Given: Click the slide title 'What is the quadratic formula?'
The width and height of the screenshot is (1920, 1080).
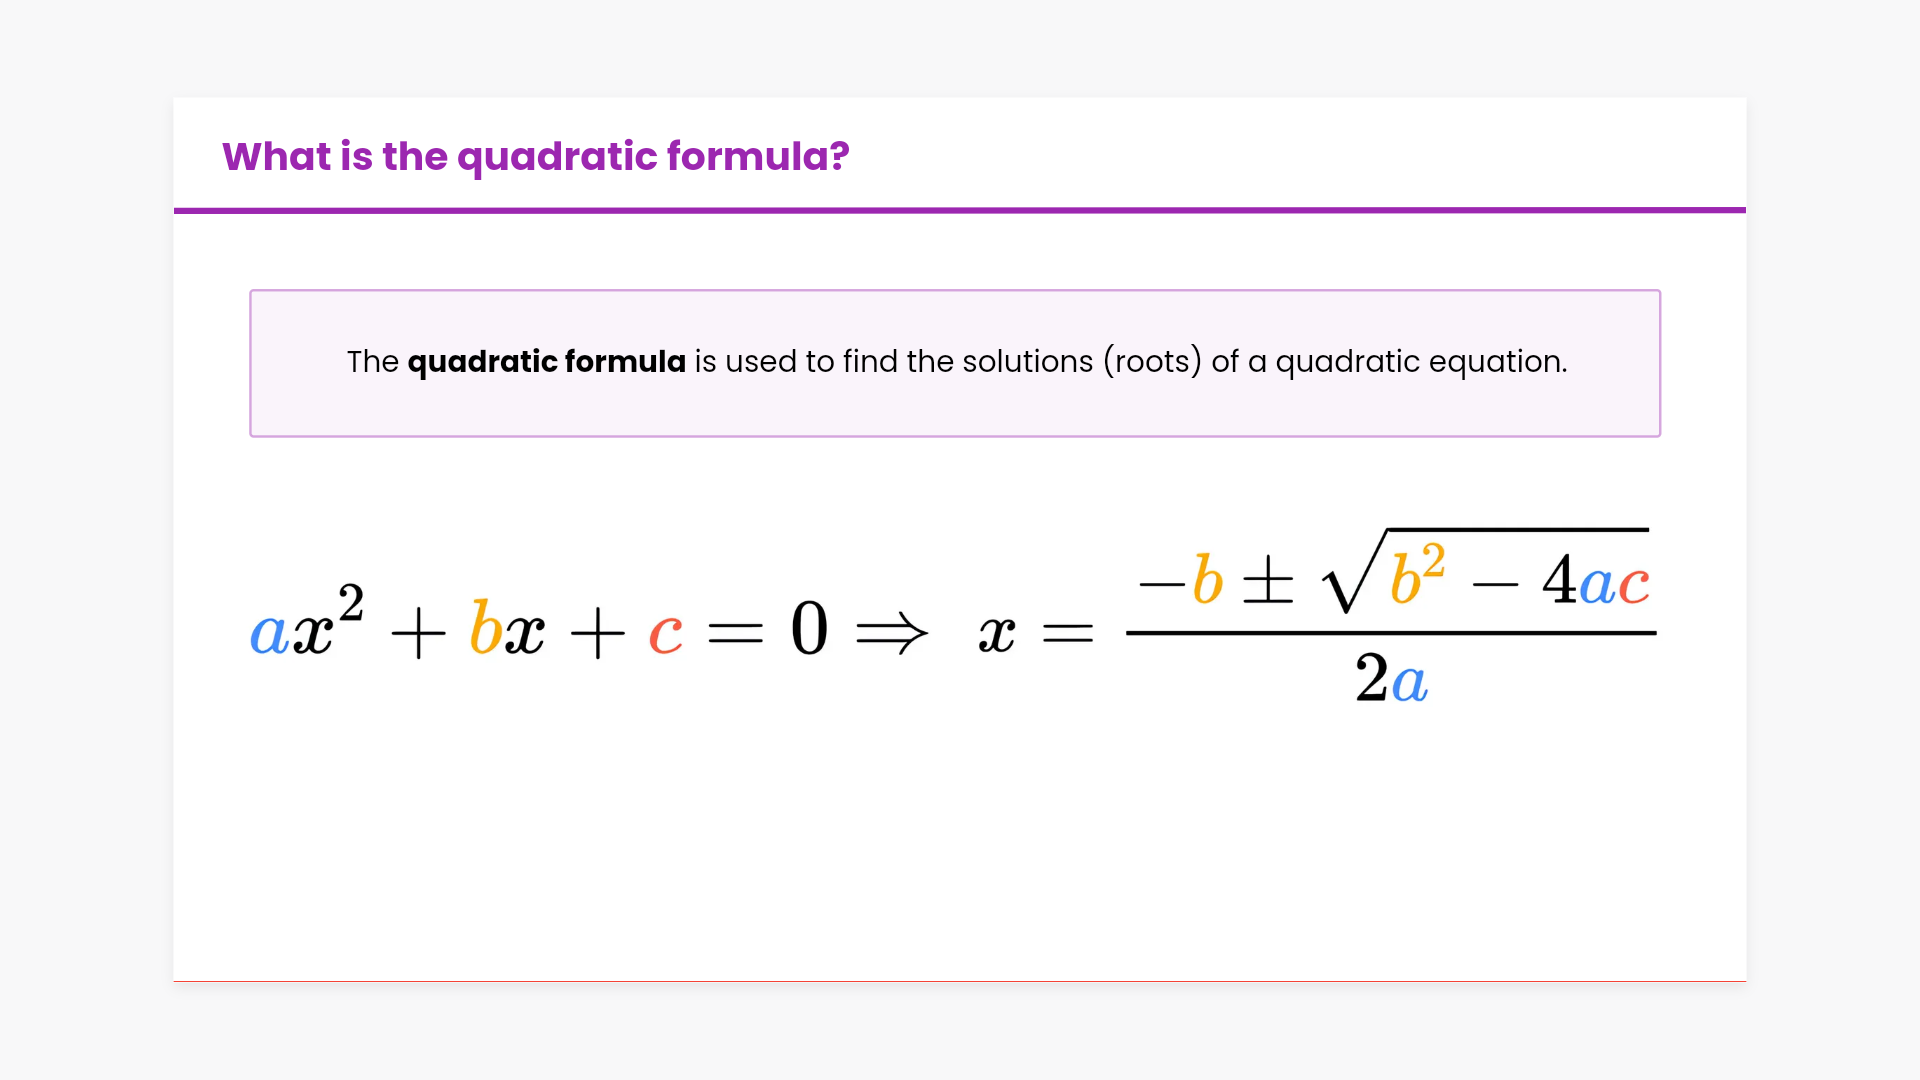Looking at the screenshot, I should tap(535, 157).
